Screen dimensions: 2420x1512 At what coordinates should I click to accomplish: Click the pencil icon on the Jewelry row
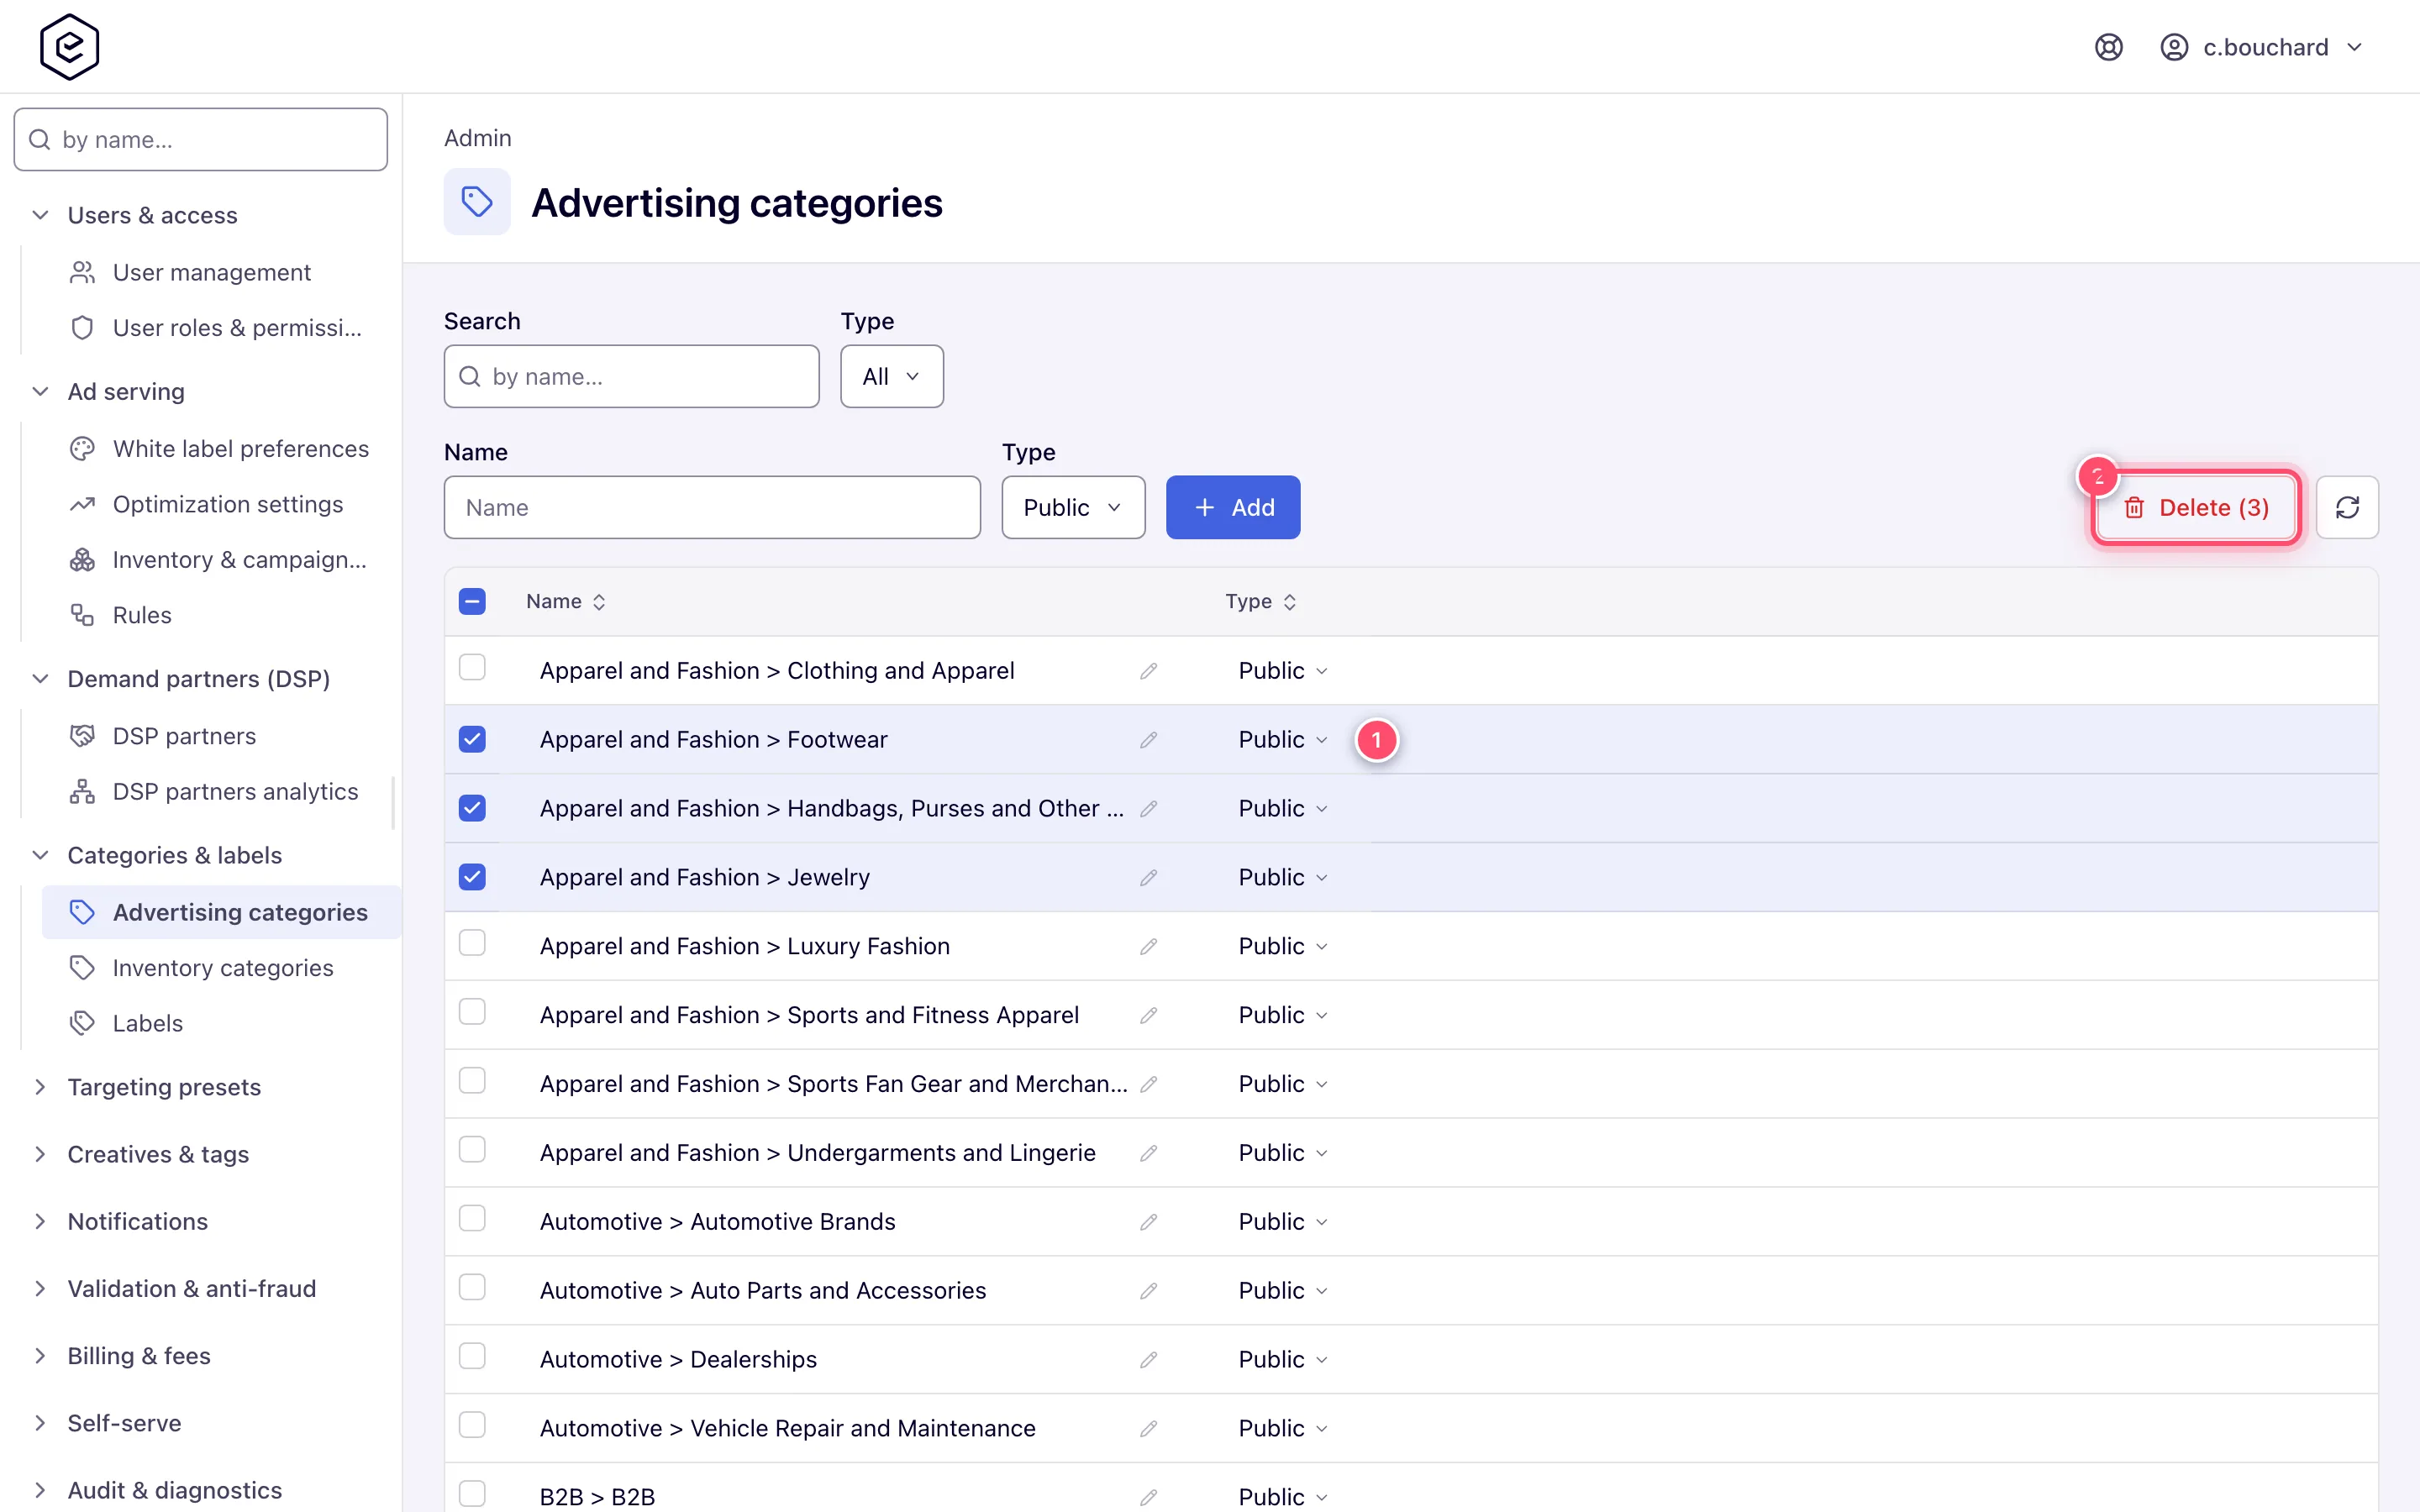[x=1148, y=878]
